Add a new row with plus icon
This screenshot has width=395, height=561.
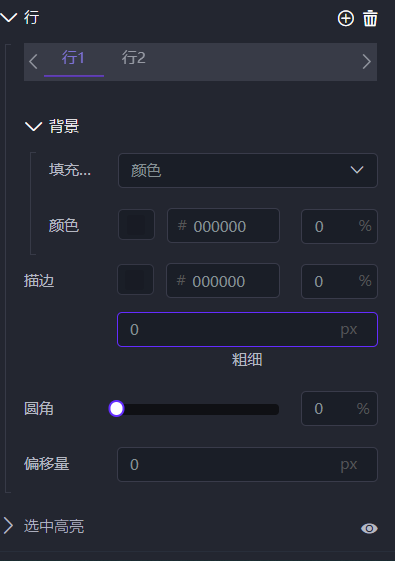point(346,18)
